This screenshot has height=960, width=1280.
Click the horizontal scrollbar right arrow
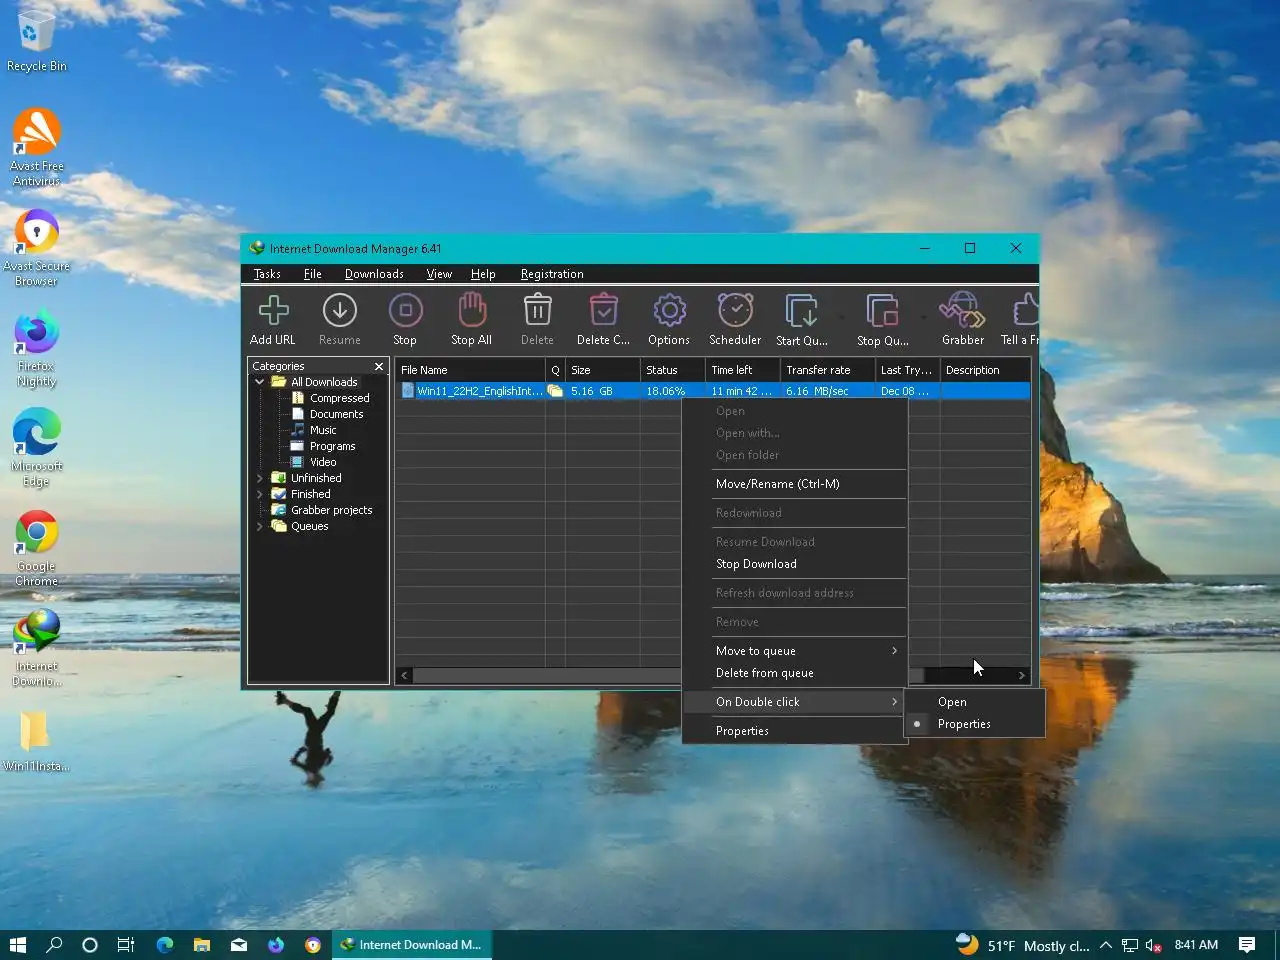[1021, 676]
